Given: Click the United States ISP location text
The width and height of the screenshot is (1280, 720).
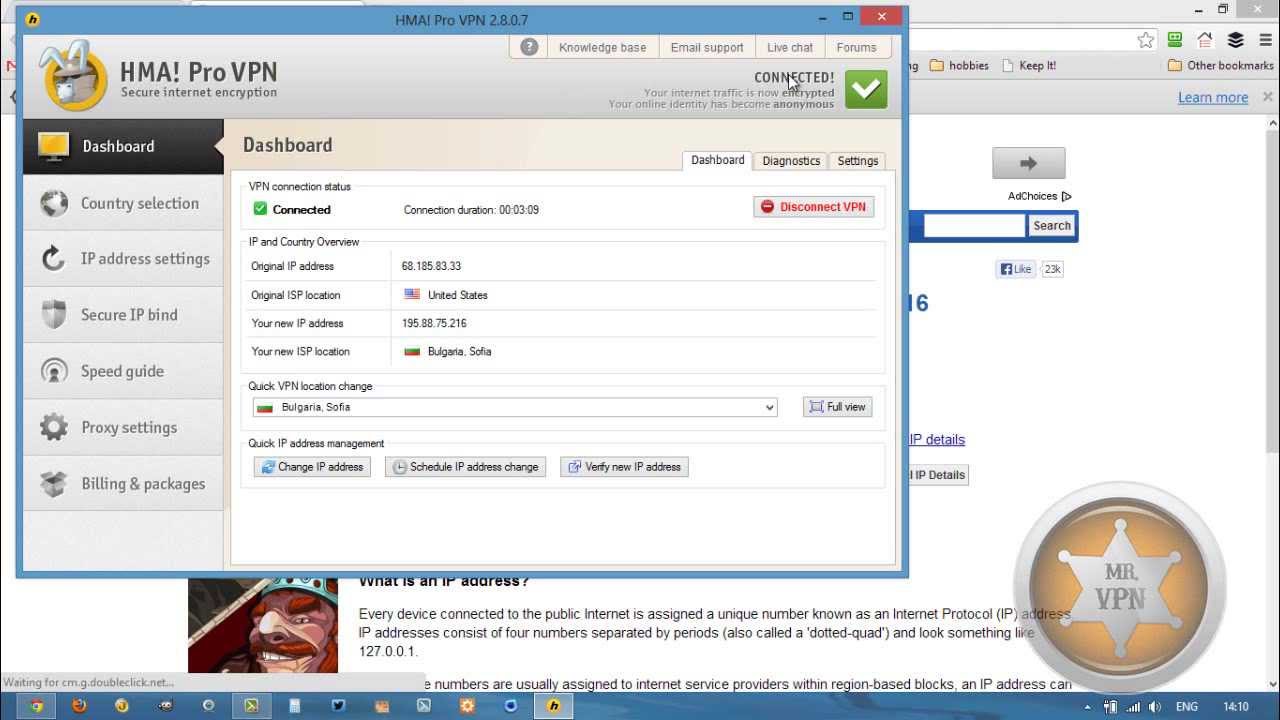Looking at the screenshot, I should pyautogui.click(x=457, y=295).
